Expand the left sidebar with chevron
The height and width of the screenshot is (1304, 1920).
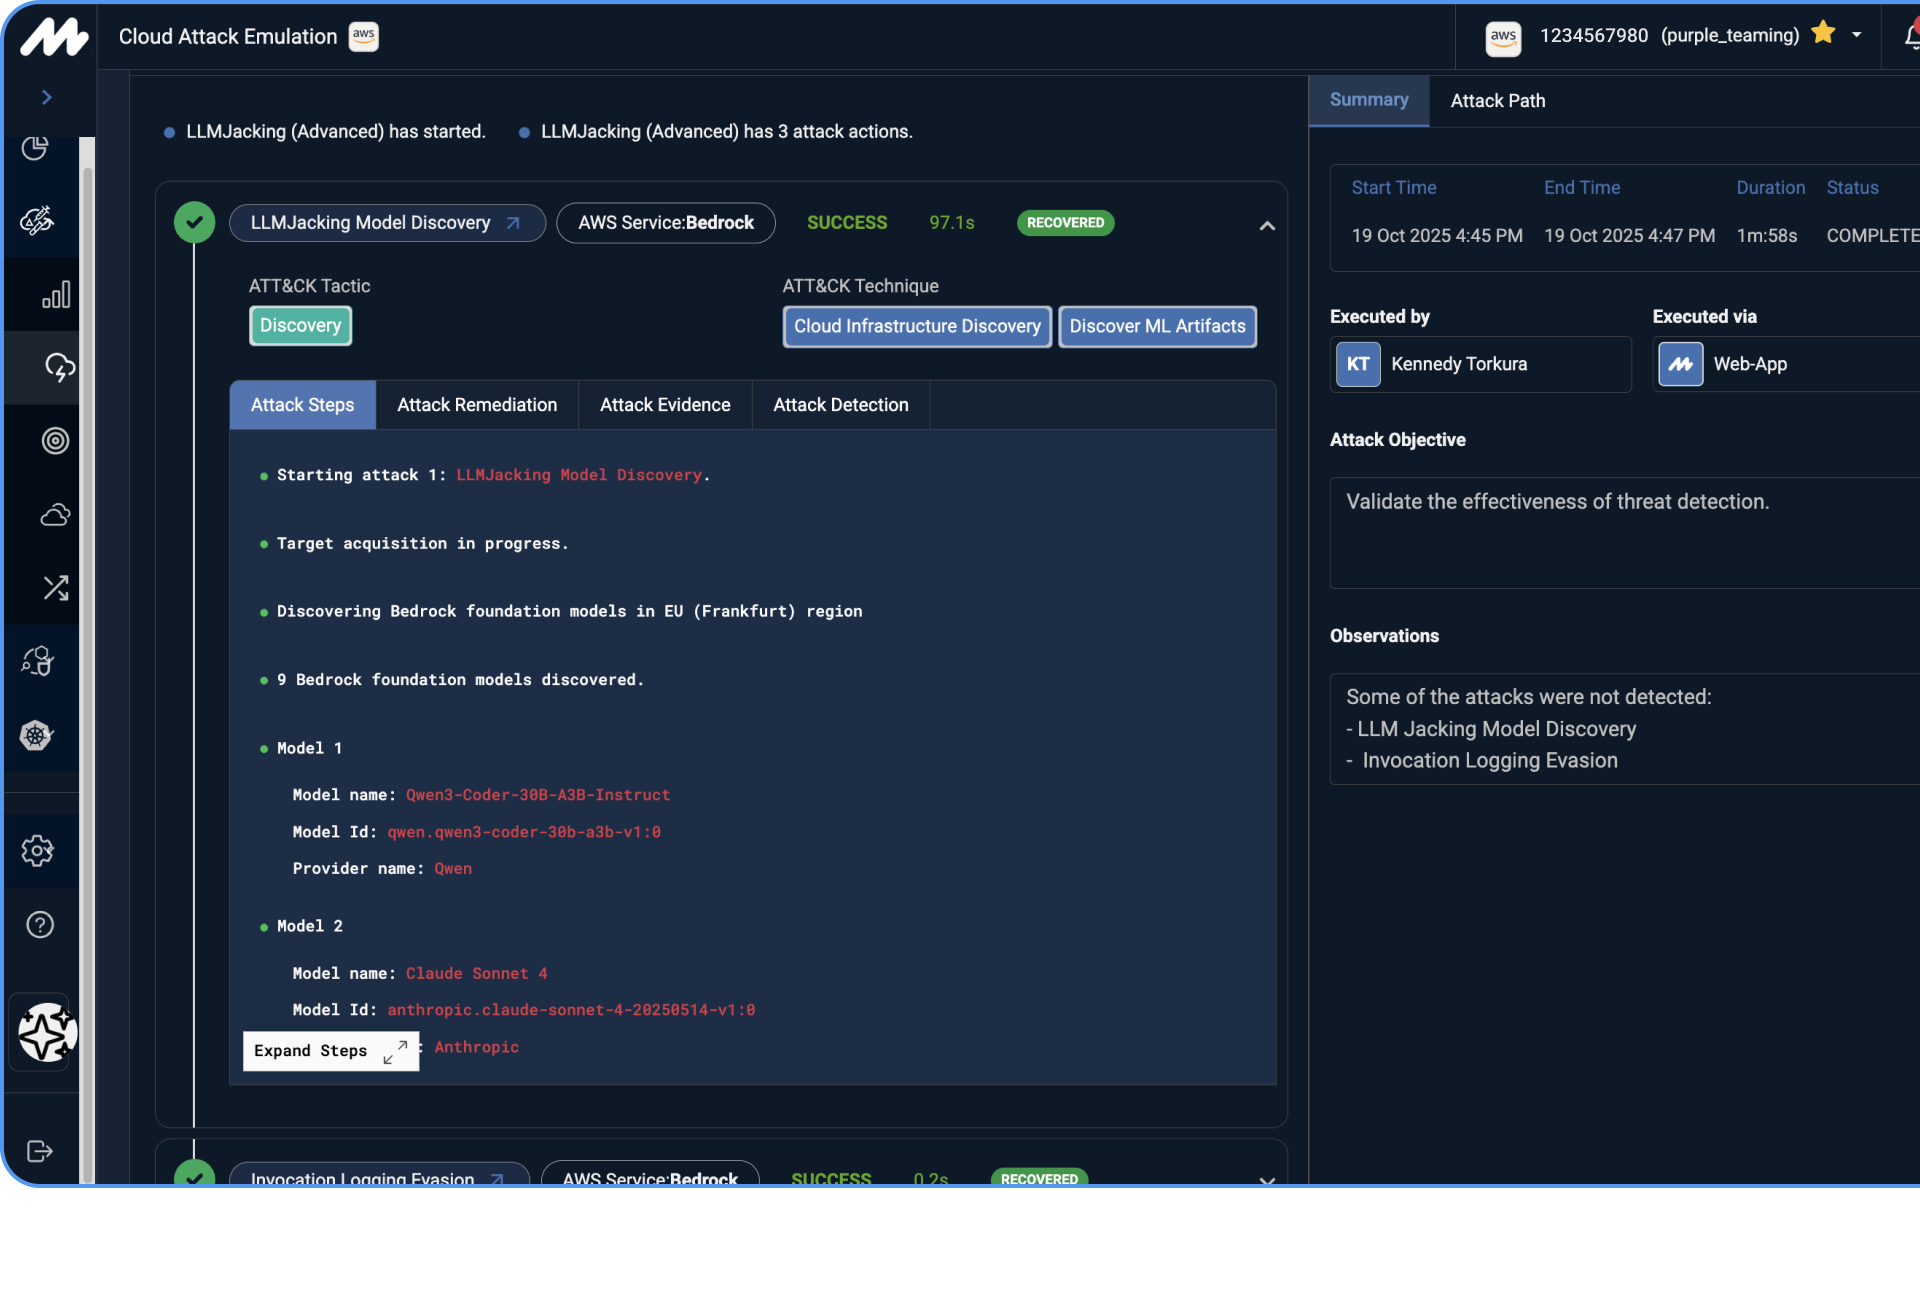click(46, 97)
